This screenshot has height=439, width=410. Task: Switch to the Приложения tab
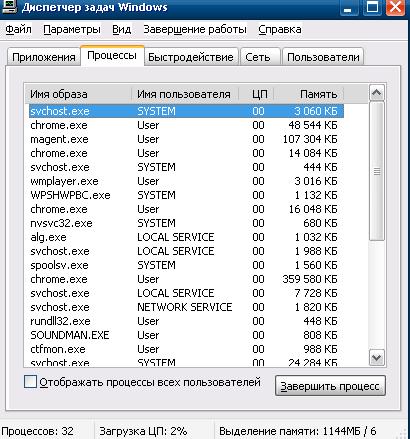[x=44, y=57]
